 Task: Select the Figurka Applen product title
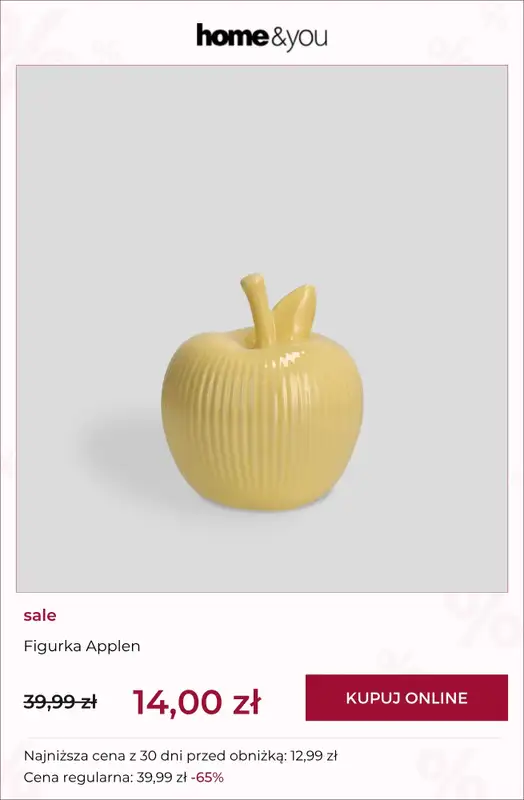[82, 646]
